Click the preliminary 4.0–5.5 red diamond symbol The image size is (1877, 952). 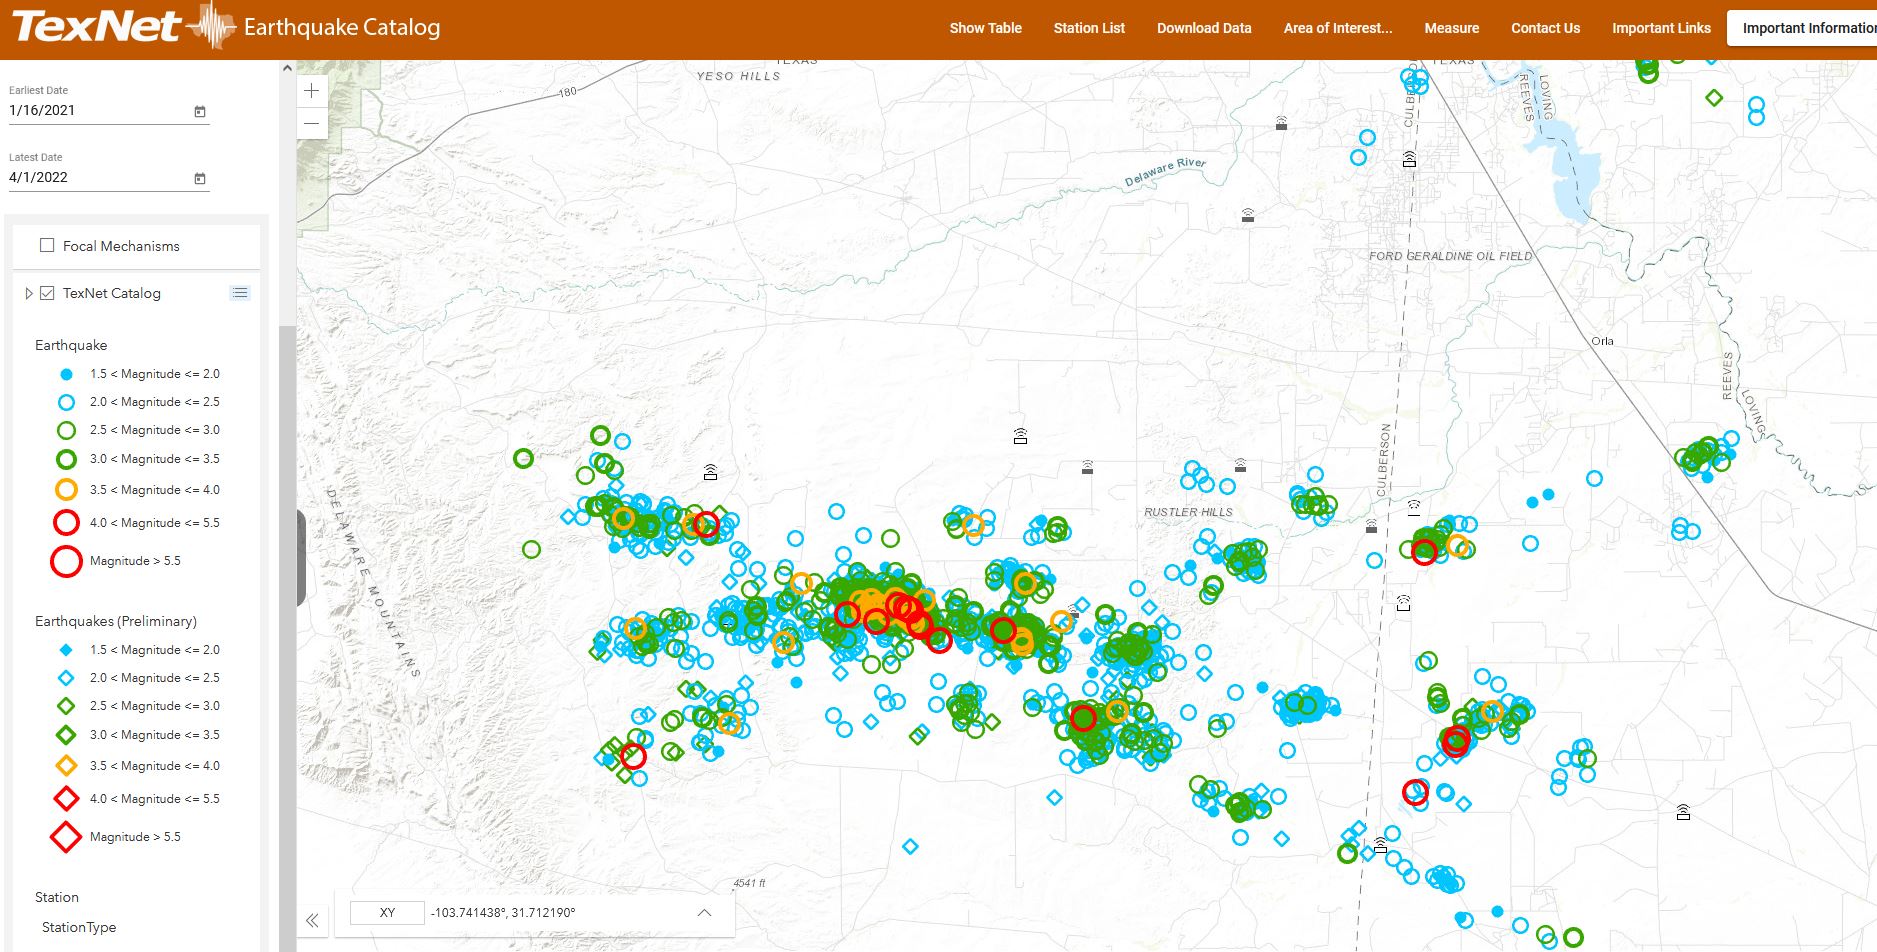point(66,799)
